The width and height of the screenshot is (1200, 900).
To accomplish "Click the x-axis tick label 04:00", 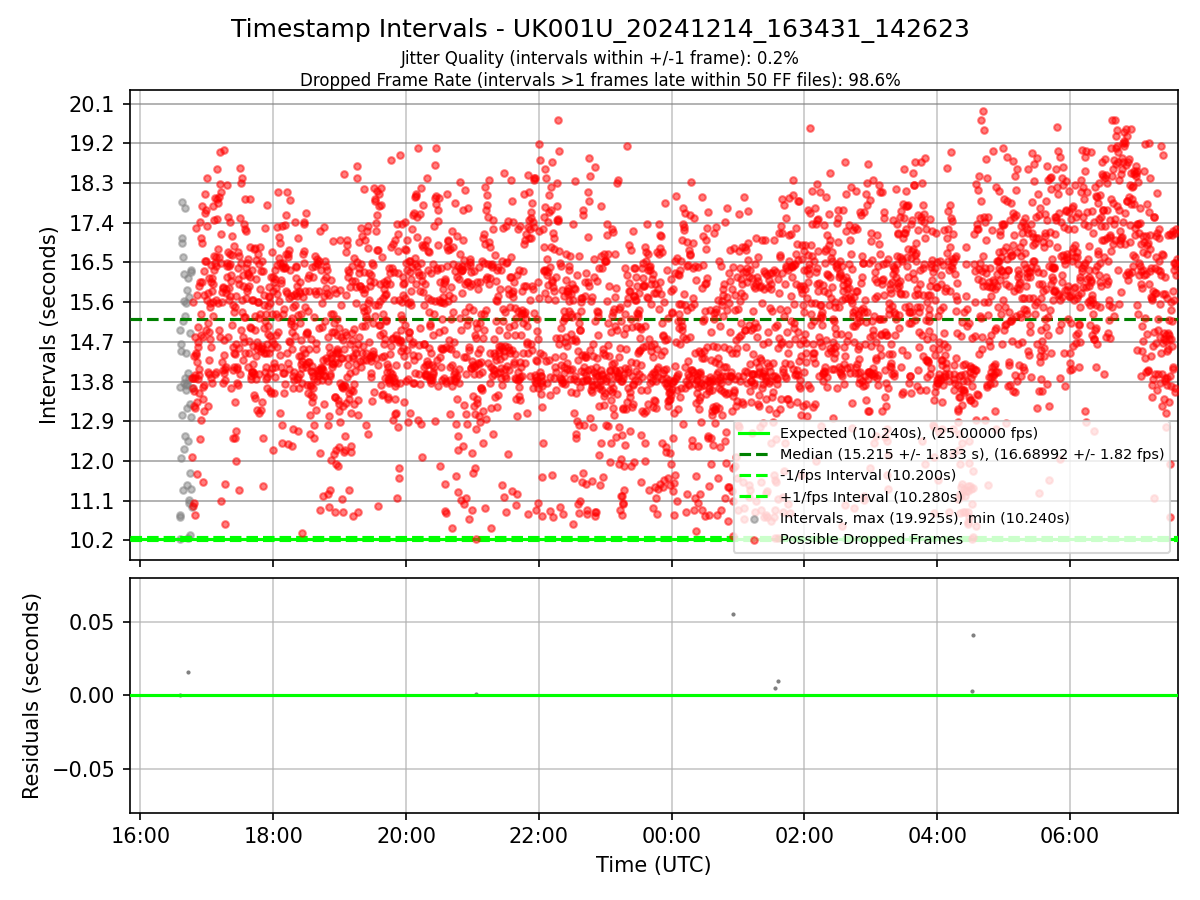I will pos(937,835).
